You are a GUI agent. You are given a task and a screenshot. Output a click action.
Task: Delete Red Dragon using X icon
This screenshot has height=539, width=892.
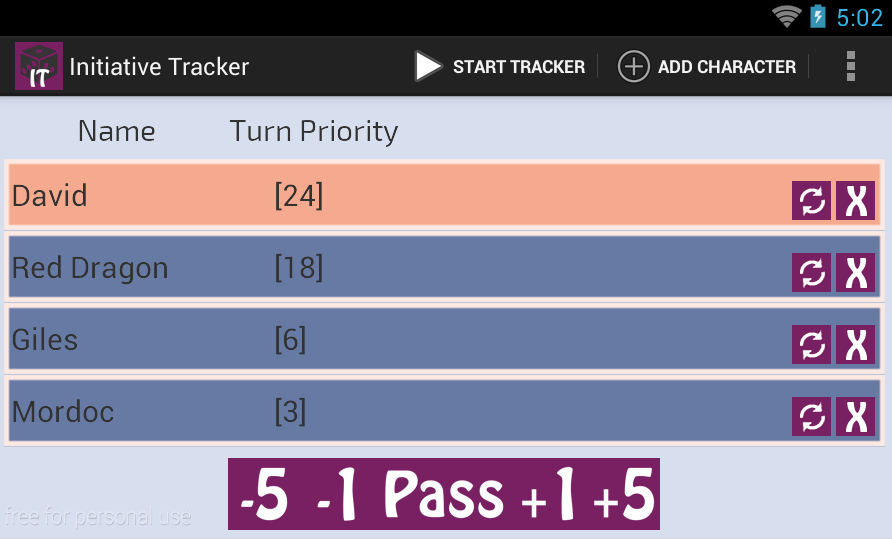click(x=855, y=272)
